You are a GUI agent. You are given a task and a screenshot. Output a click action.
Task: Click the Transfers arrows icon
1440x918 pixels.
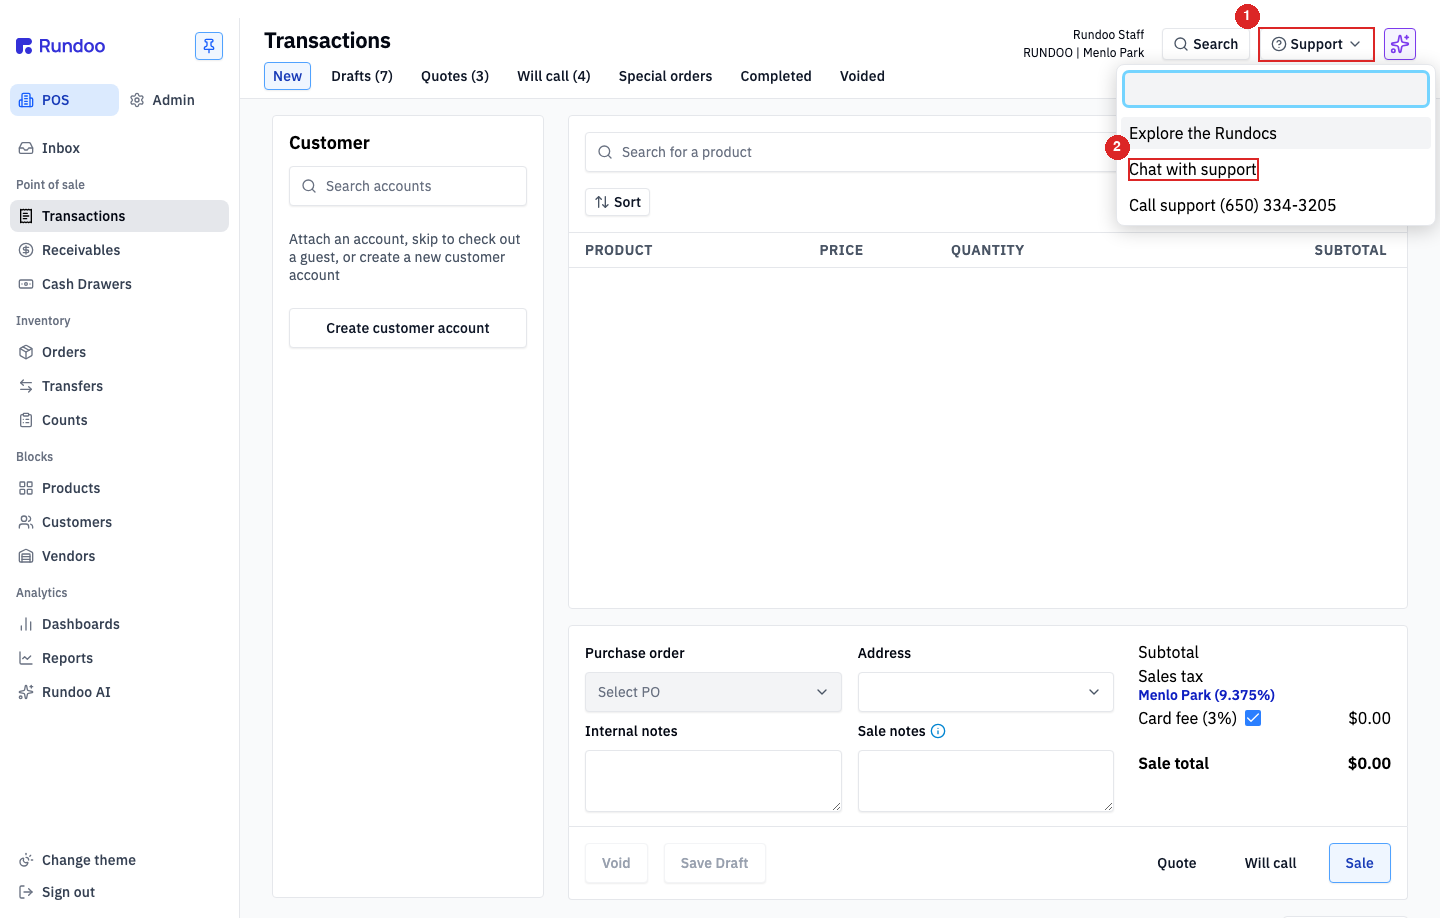point(26,386)
